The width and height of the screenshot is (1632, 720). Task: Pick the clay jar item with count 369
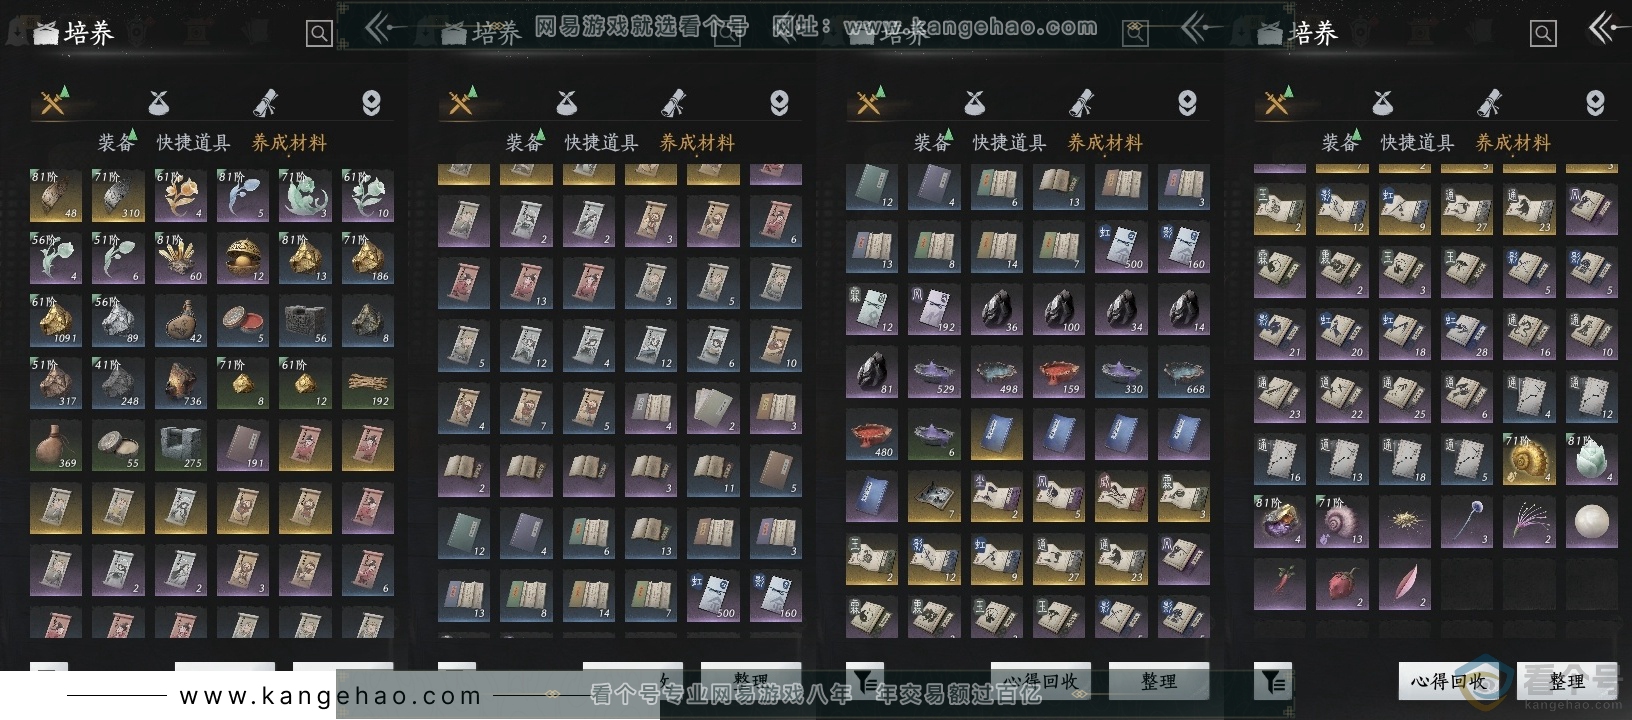[x=56, y=445]
